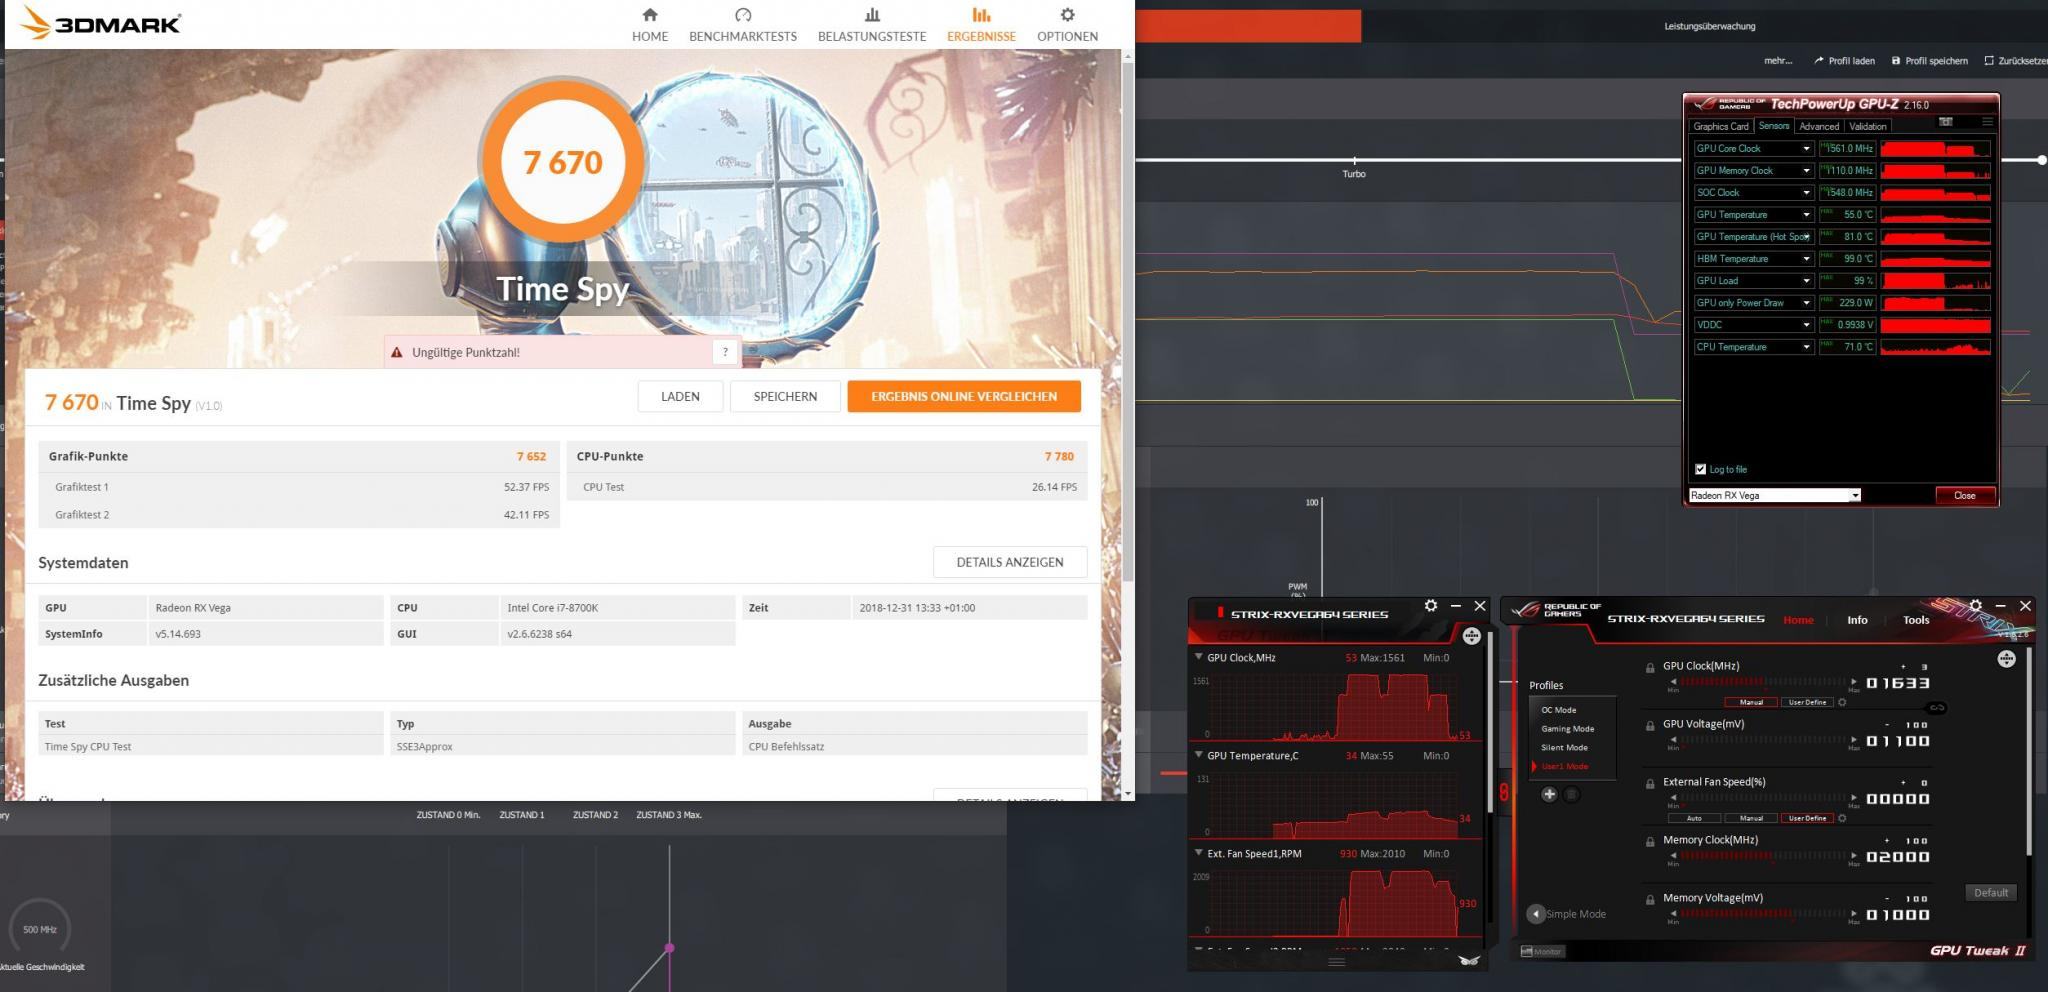Click the question mark beside Ungültige Punktzahl
This screenshot has width=2048, height=992.
[725, 352]
